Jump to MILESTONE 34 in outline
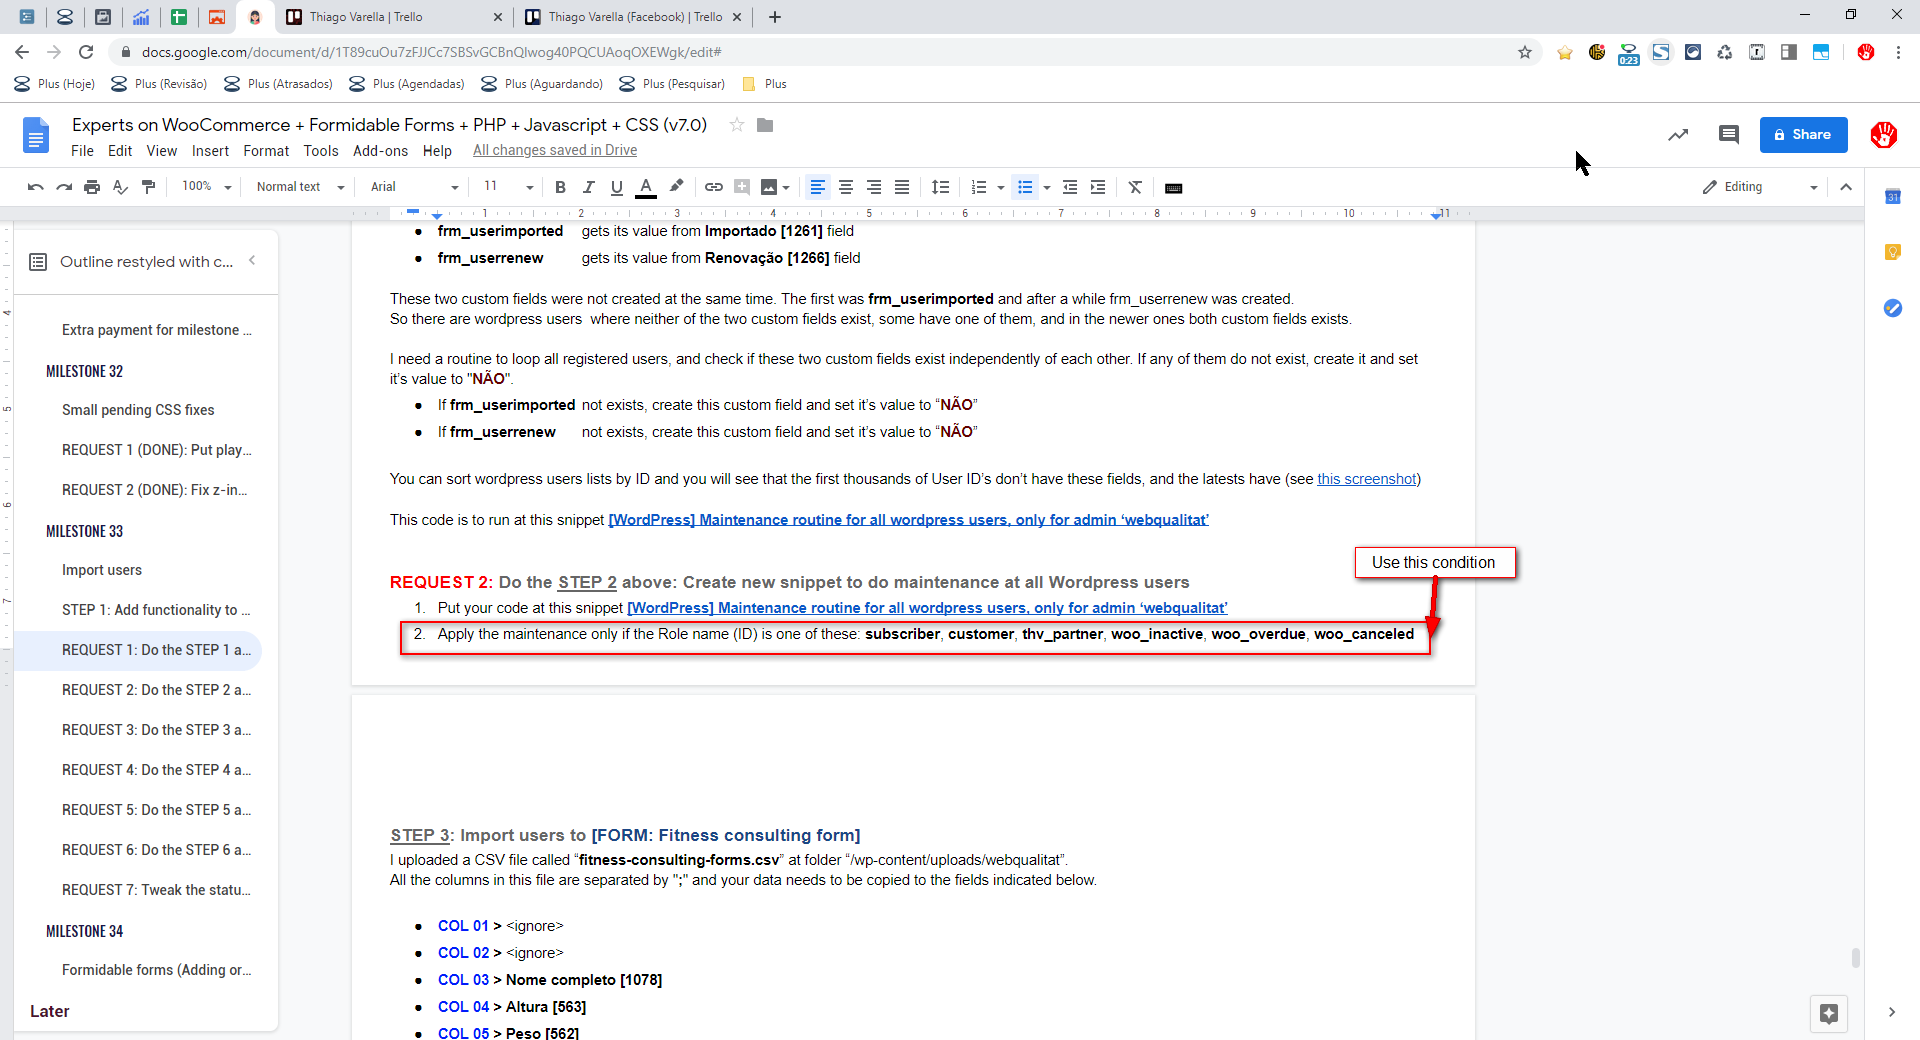Viewport: 1920px width, 1040px height. pyautogui.click(x=85, y=931)
